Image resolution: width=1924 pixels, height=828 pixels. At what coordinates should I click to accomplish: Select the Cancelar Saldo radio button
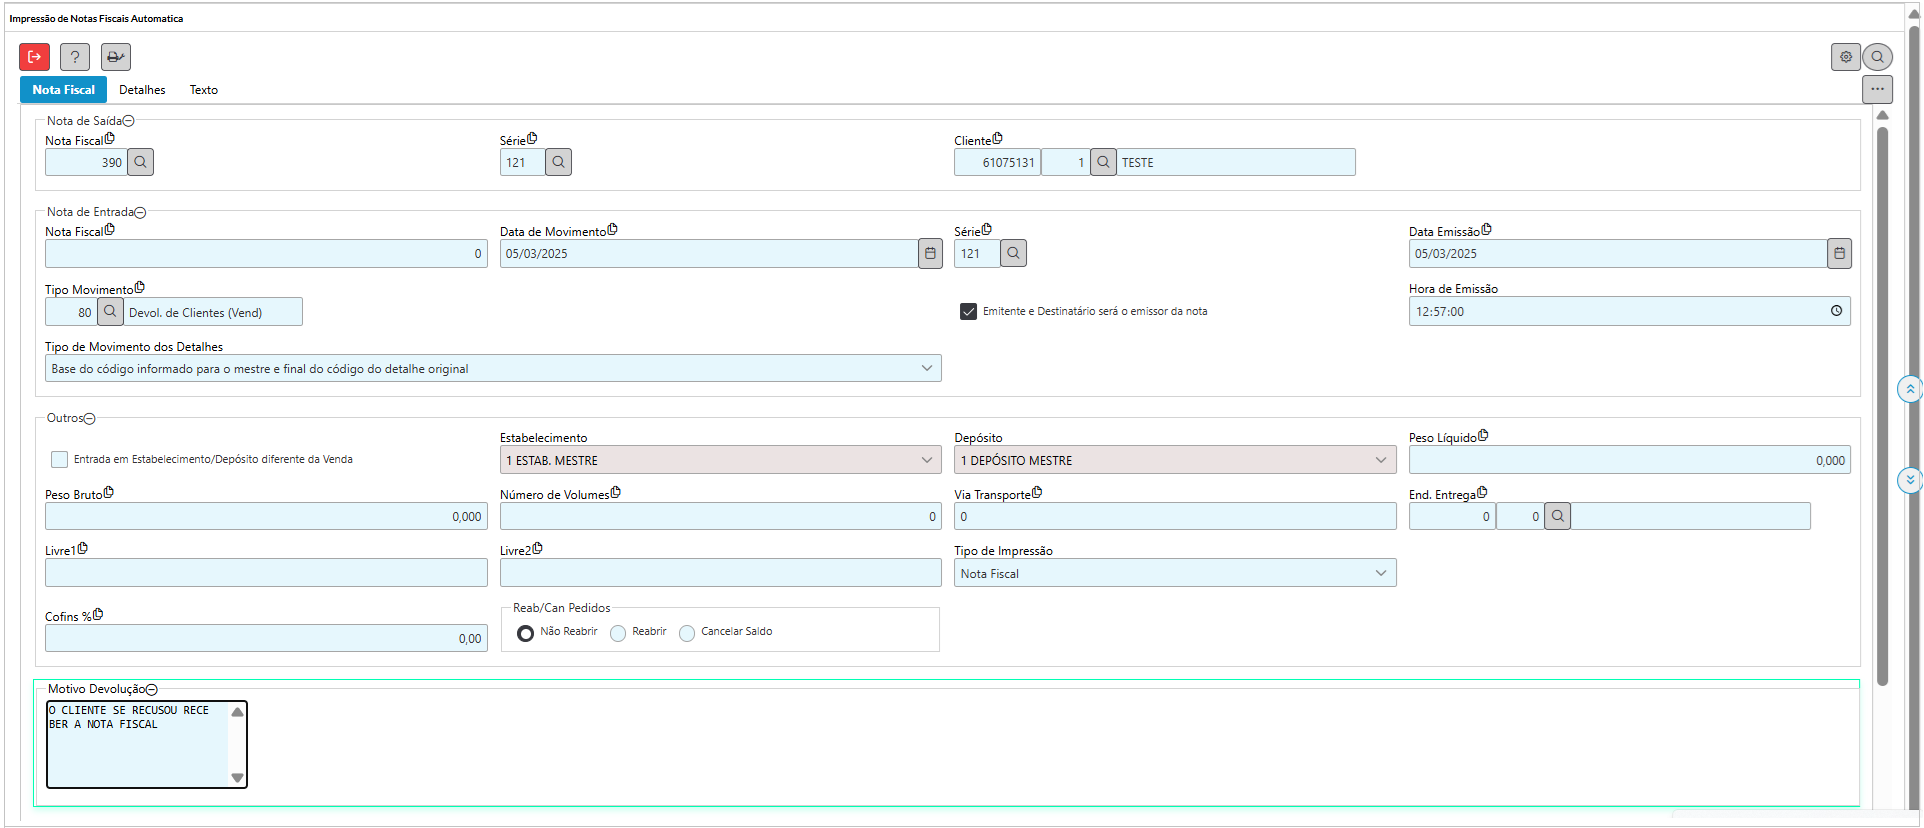tap(687, 633)
